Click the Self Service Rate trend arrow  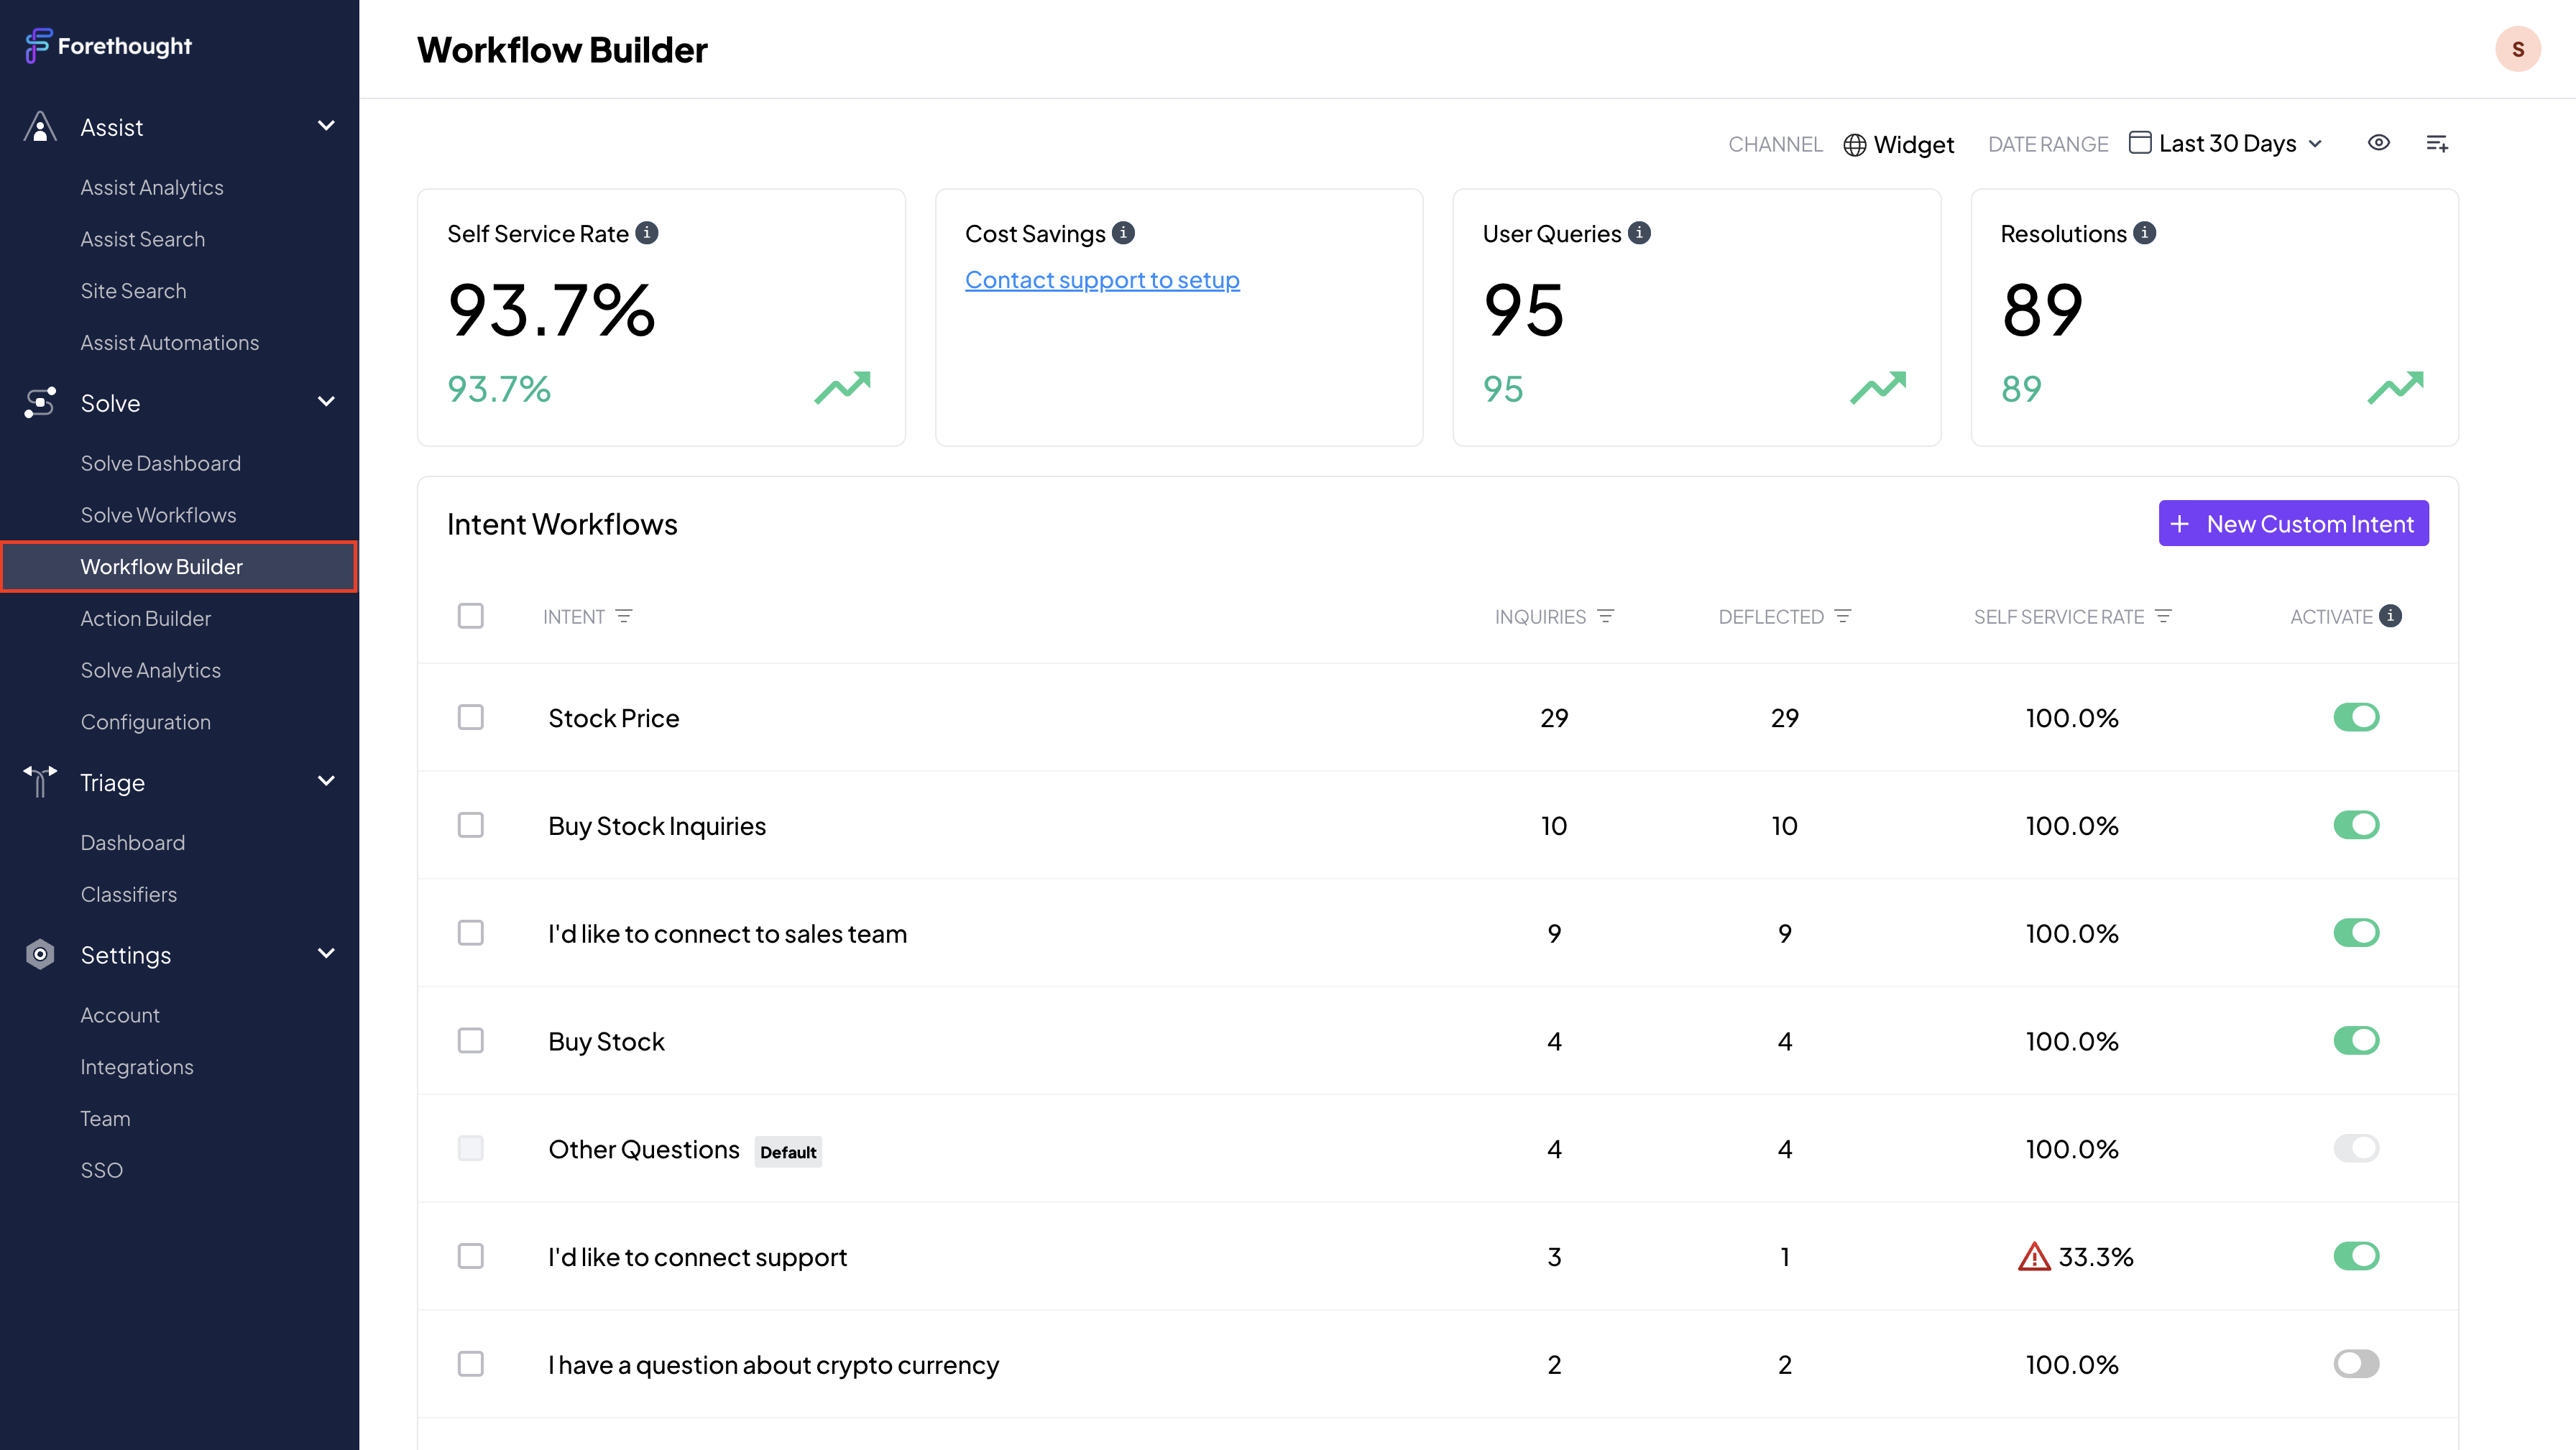coord(843,388)
